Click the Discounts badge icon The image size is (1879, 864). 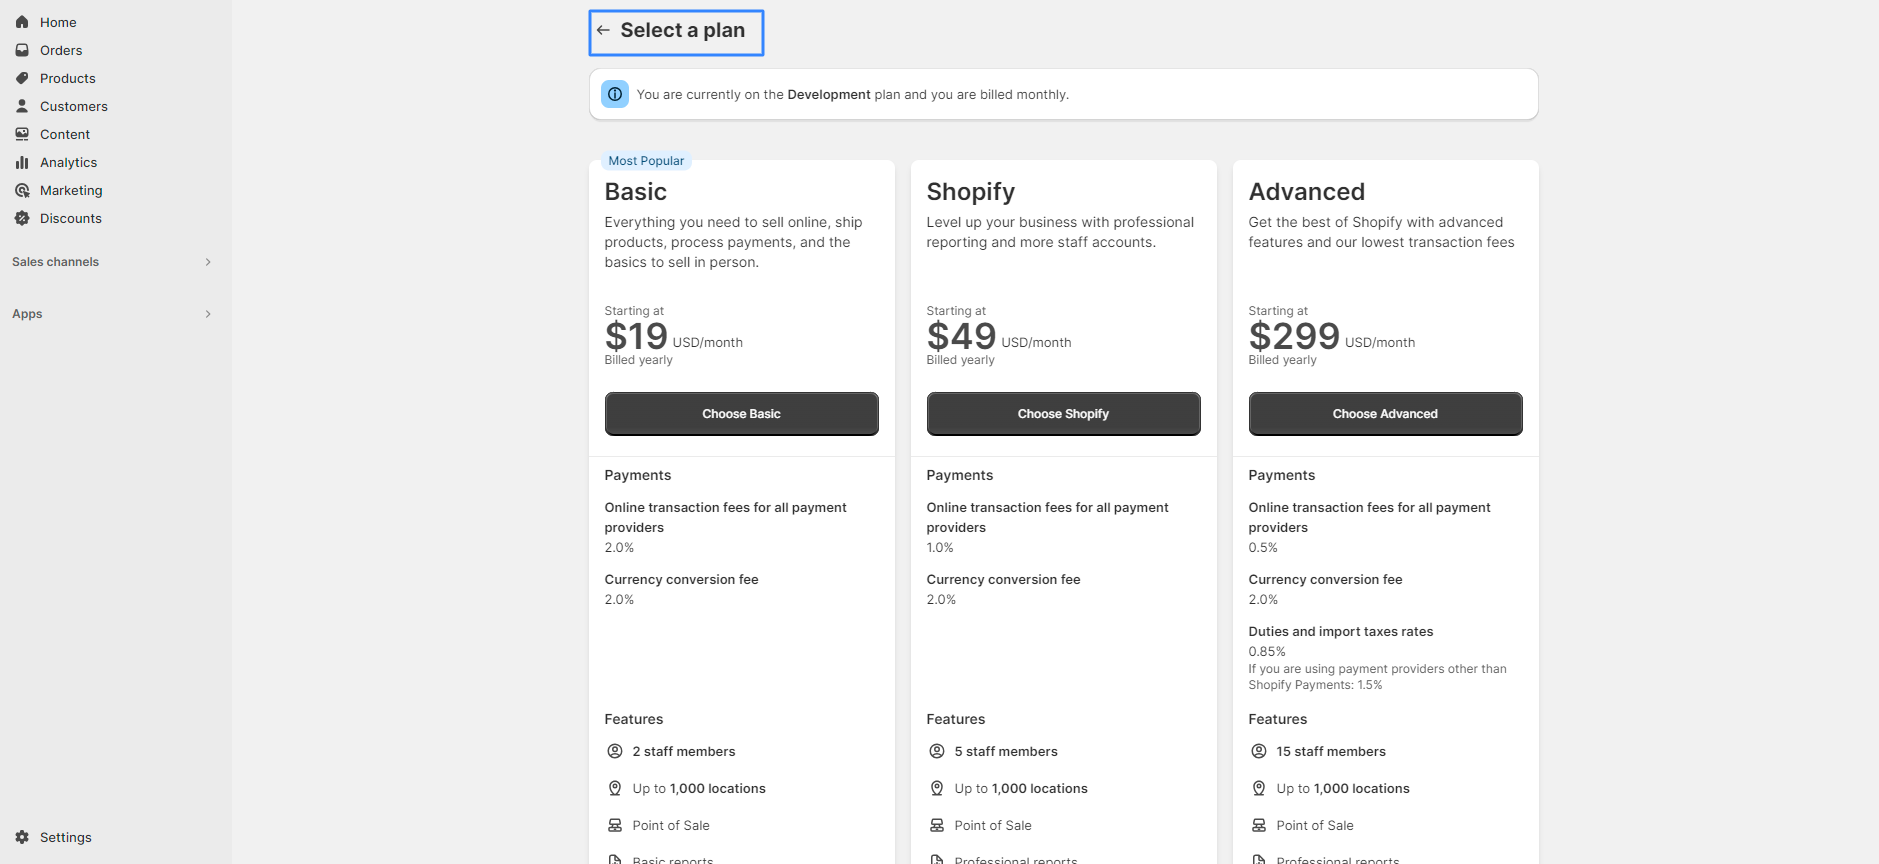click(22, 218)
